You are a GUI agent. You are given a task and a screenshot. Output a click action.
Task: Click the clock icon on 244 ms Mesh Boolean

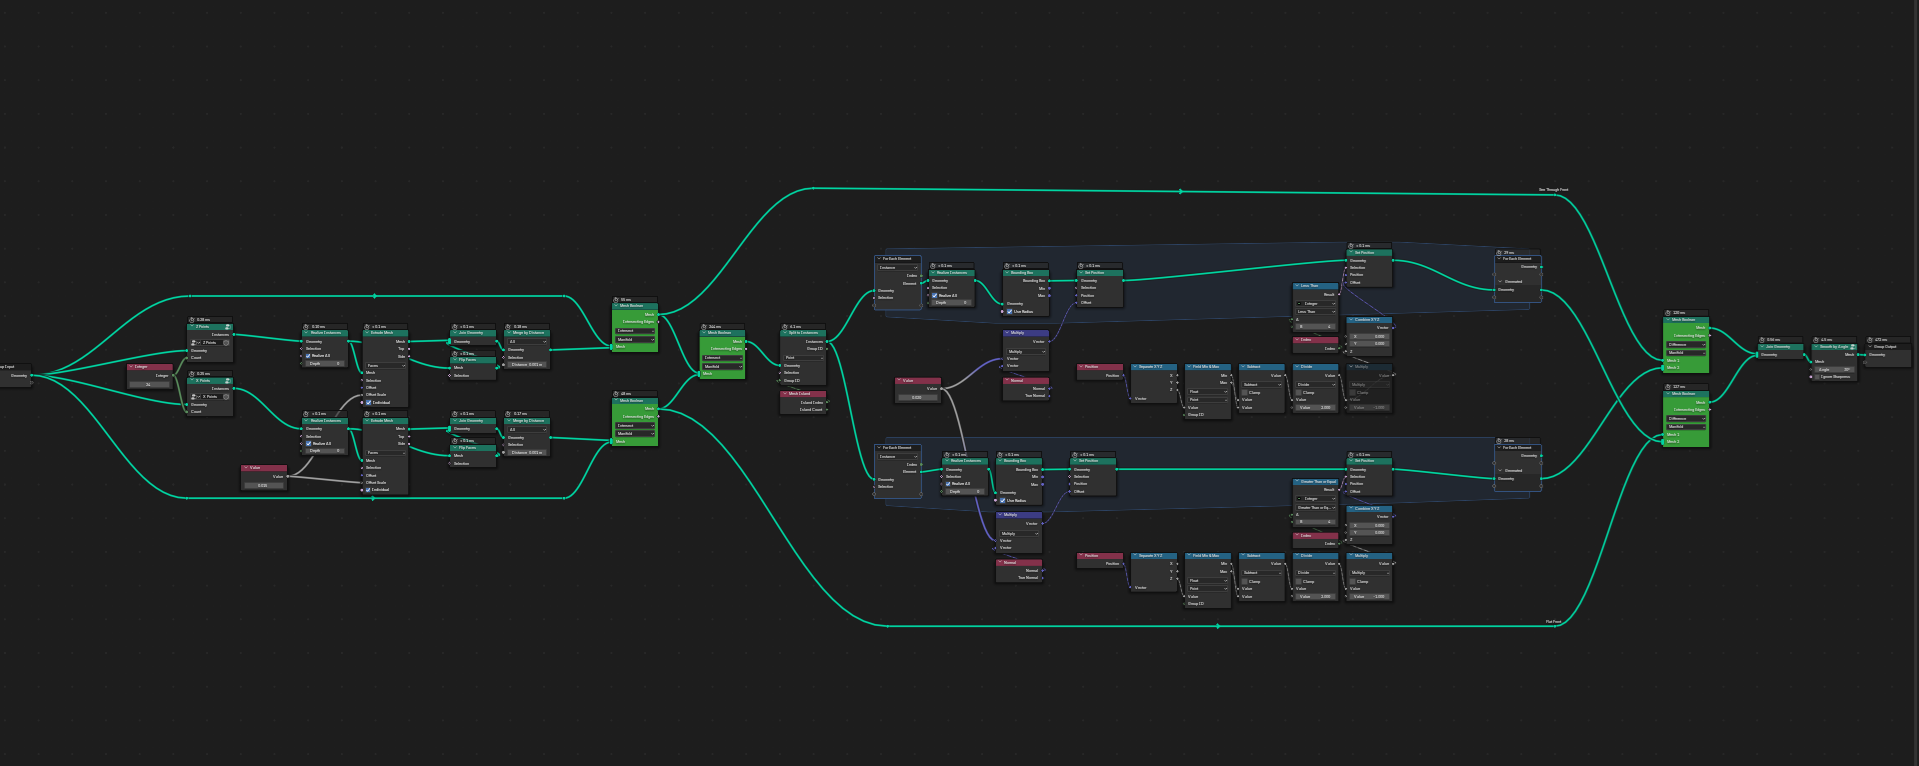pyautogui.click(x=704, y=326)
